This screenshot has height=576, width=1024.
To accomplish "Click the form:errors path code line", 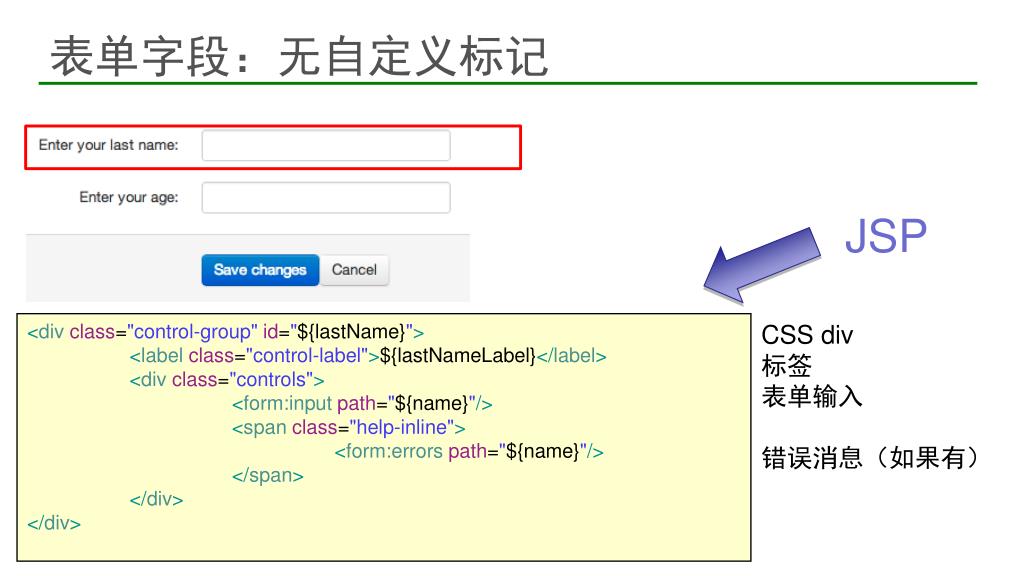I will 469,451.
